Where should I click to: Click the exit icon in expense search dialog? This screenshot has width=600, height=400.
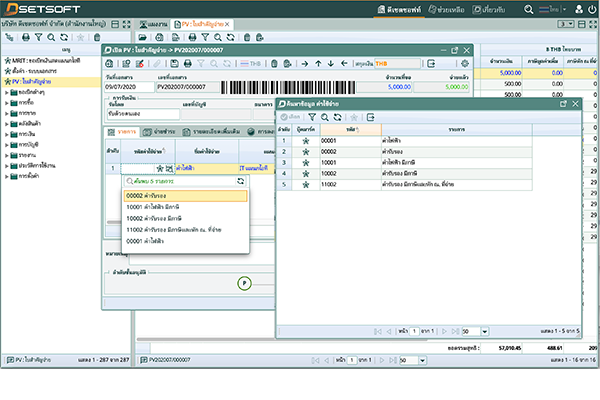(x=370, y=117)
